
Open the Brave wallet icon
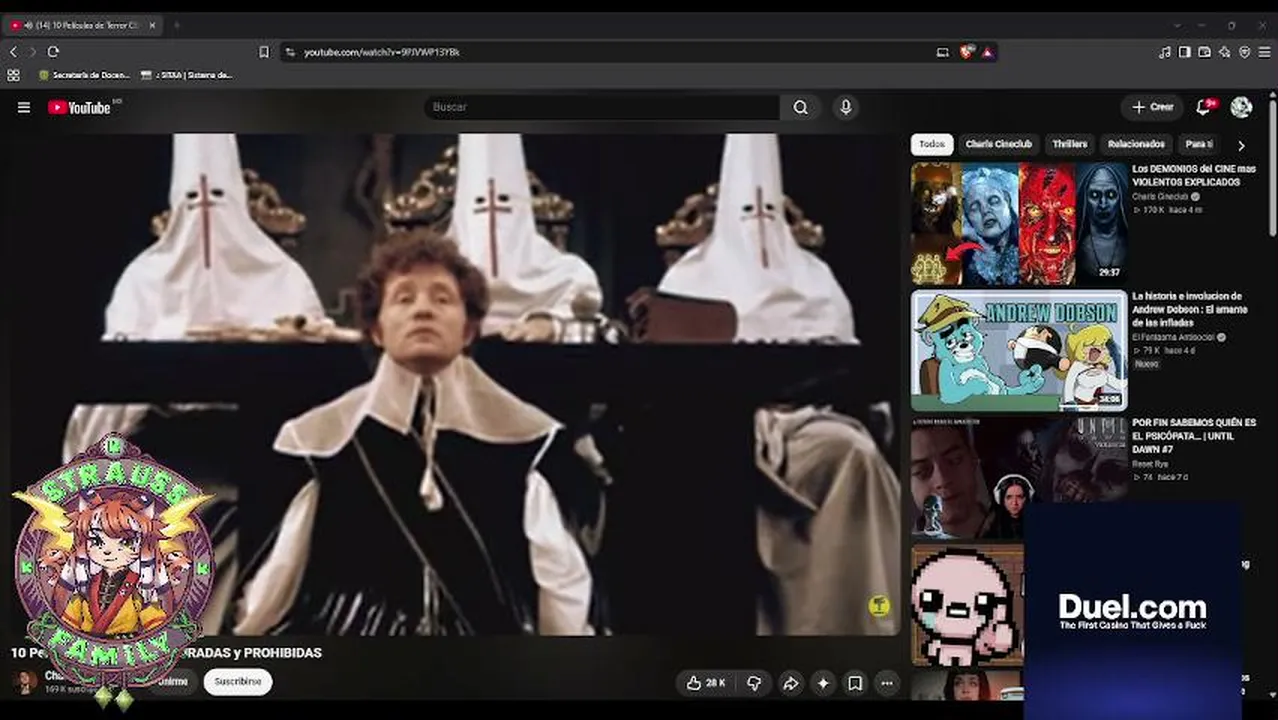(x=1204, y=52)
